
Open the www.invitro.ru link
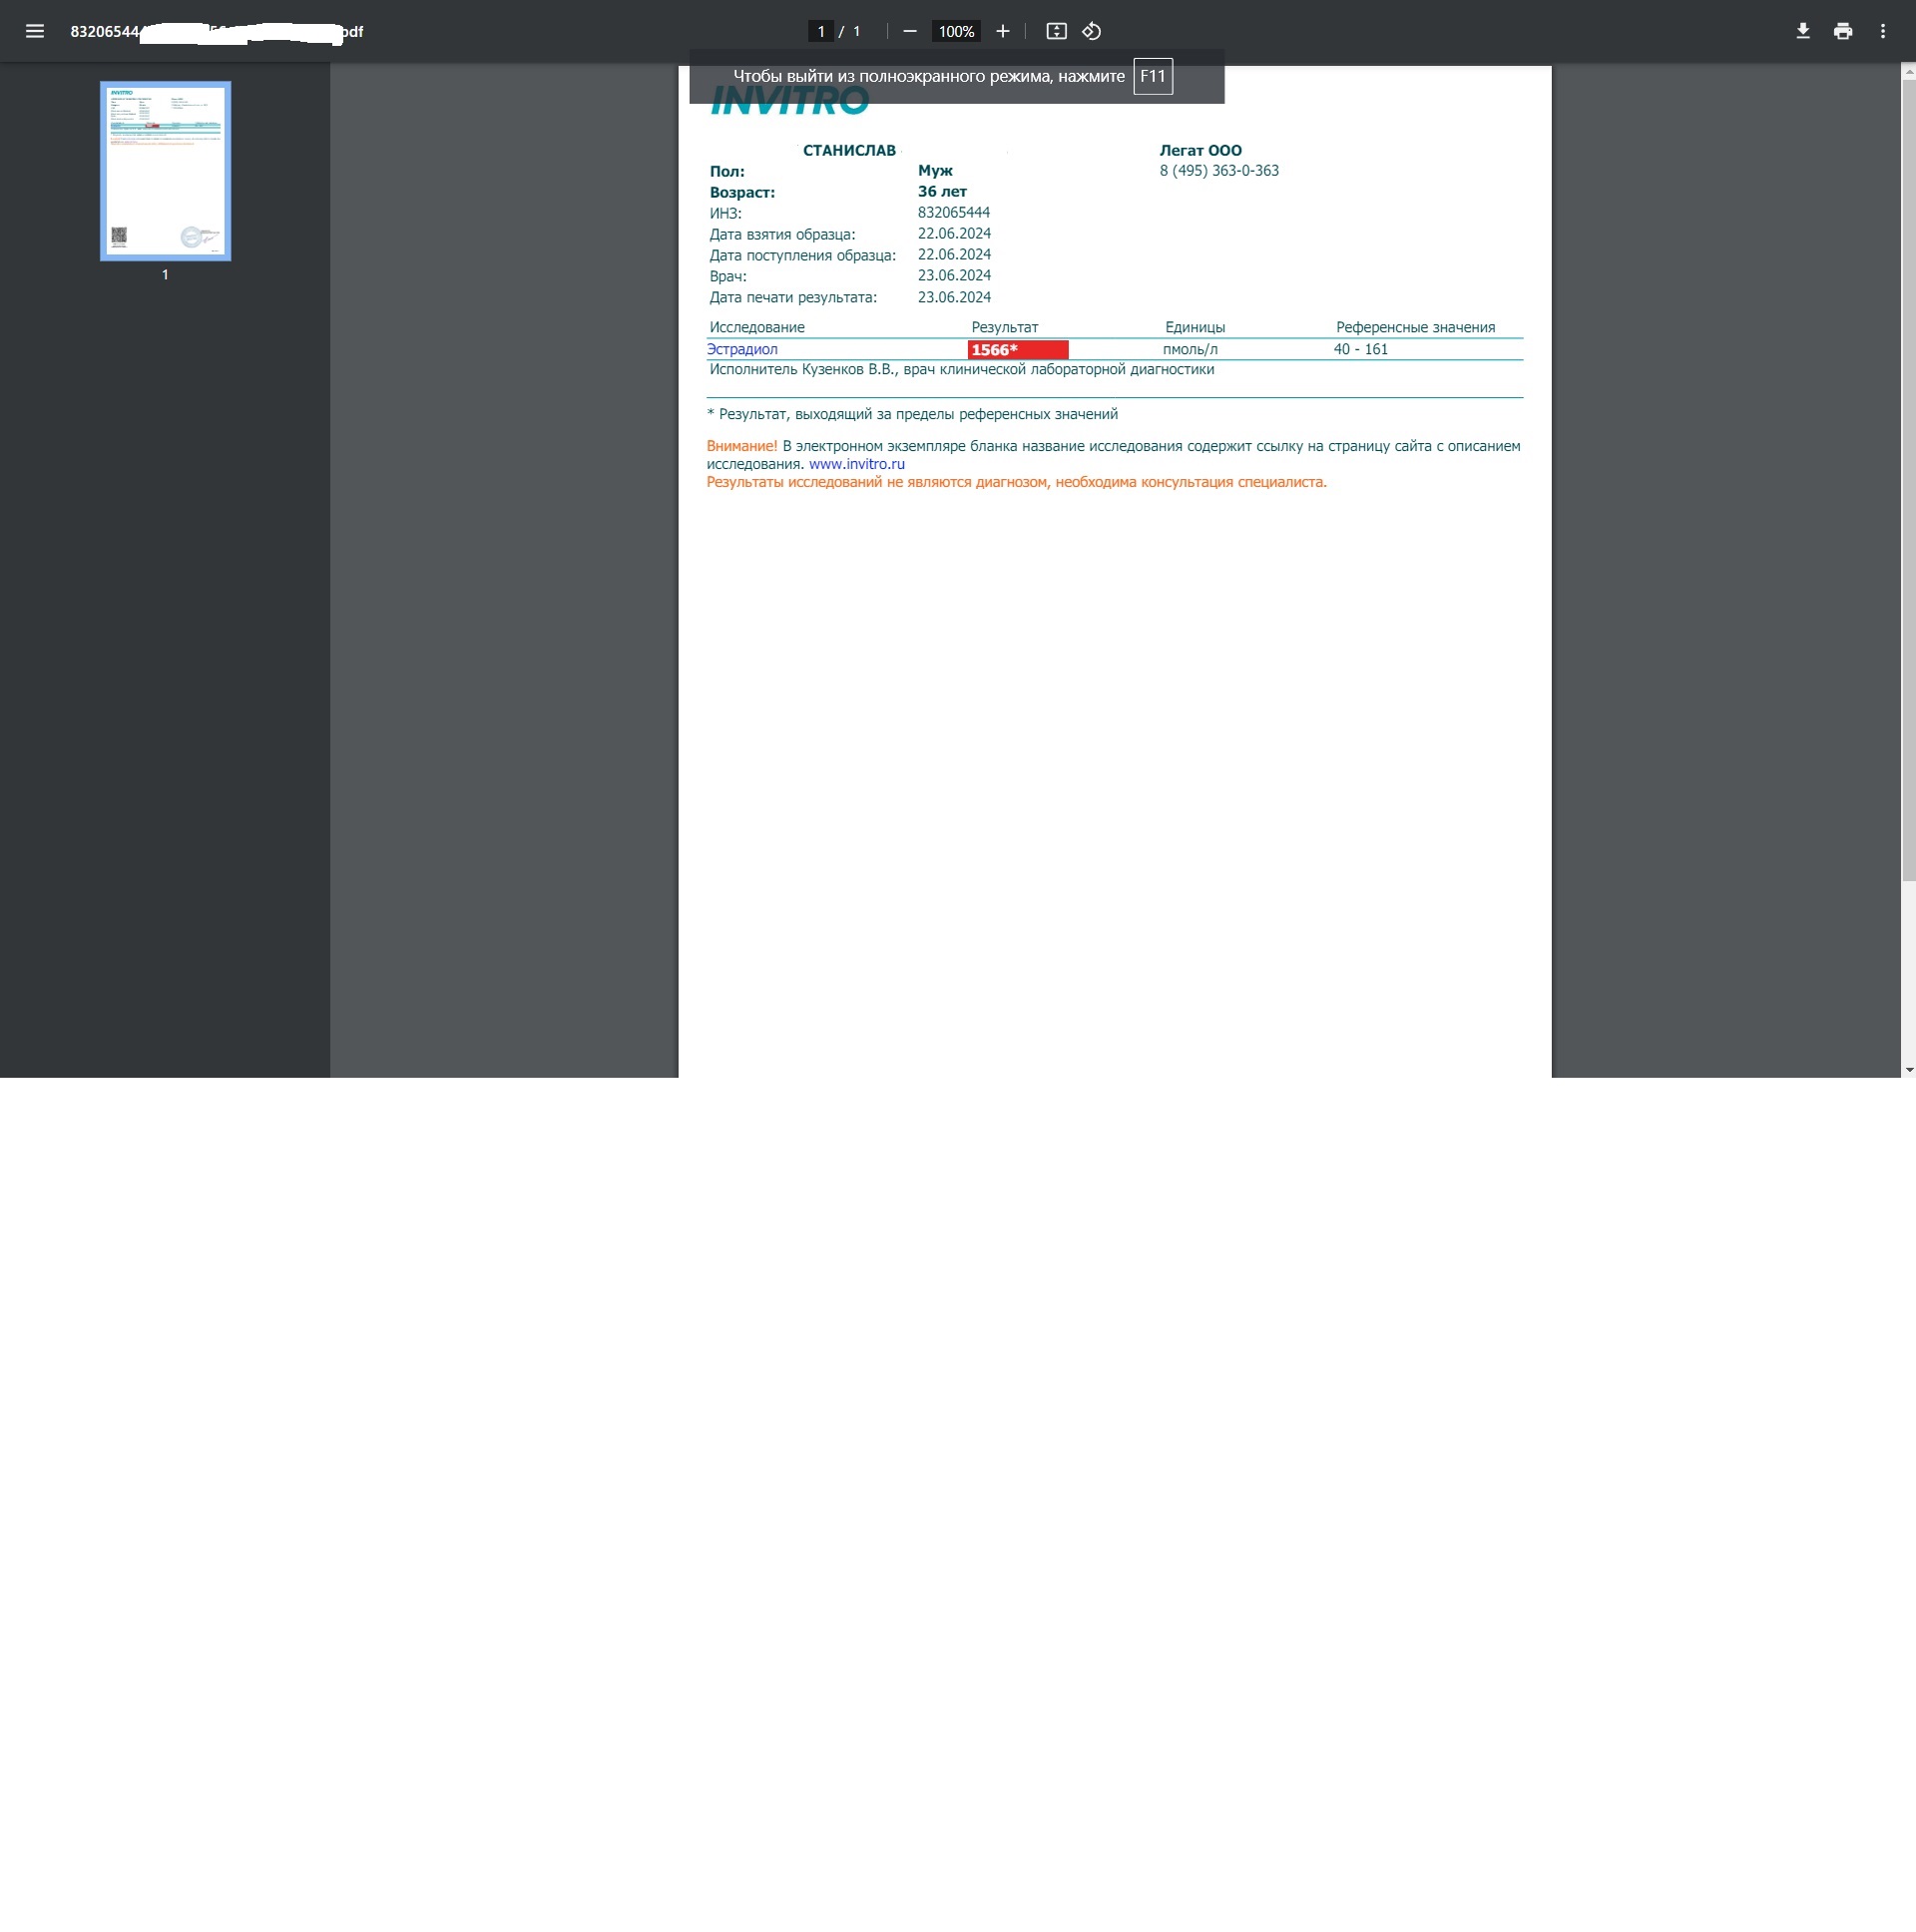pyautogui.click(x=856, y=464)
